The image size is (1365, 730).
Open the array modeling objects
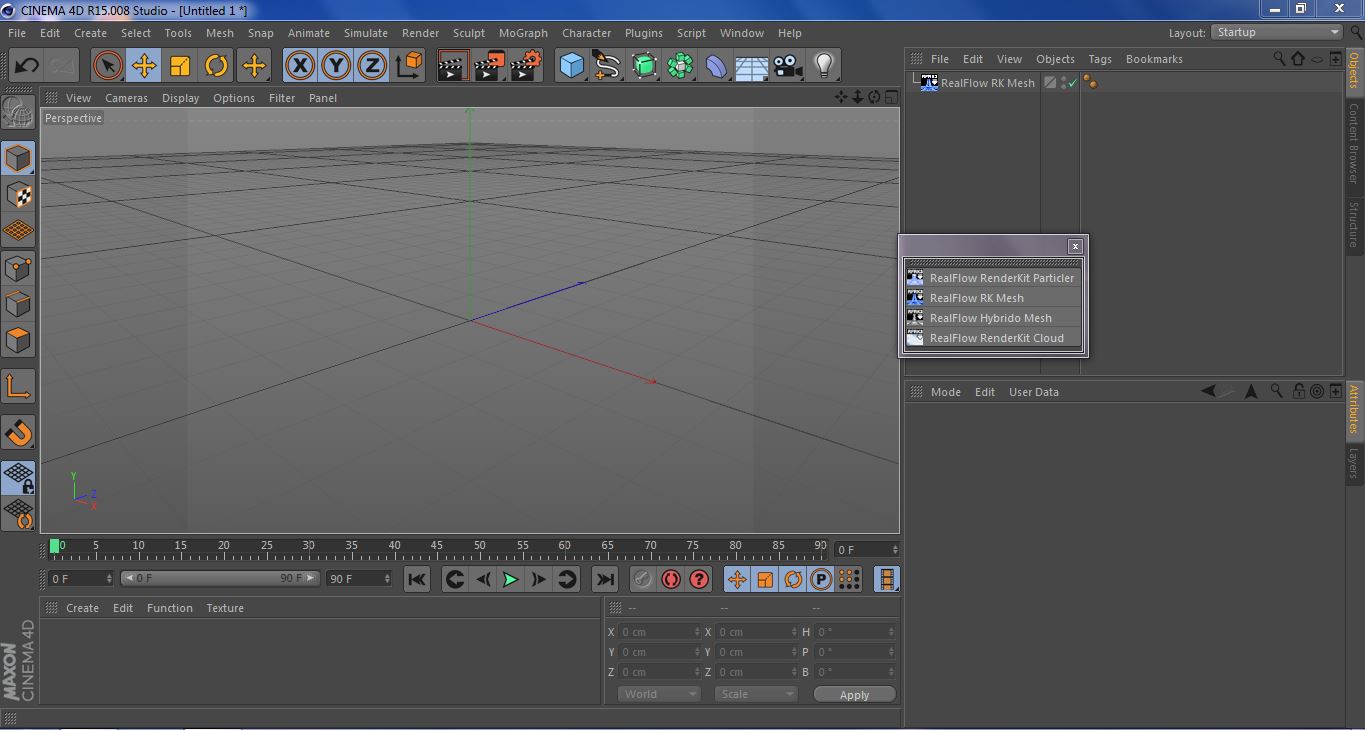[x=680, y=66]
